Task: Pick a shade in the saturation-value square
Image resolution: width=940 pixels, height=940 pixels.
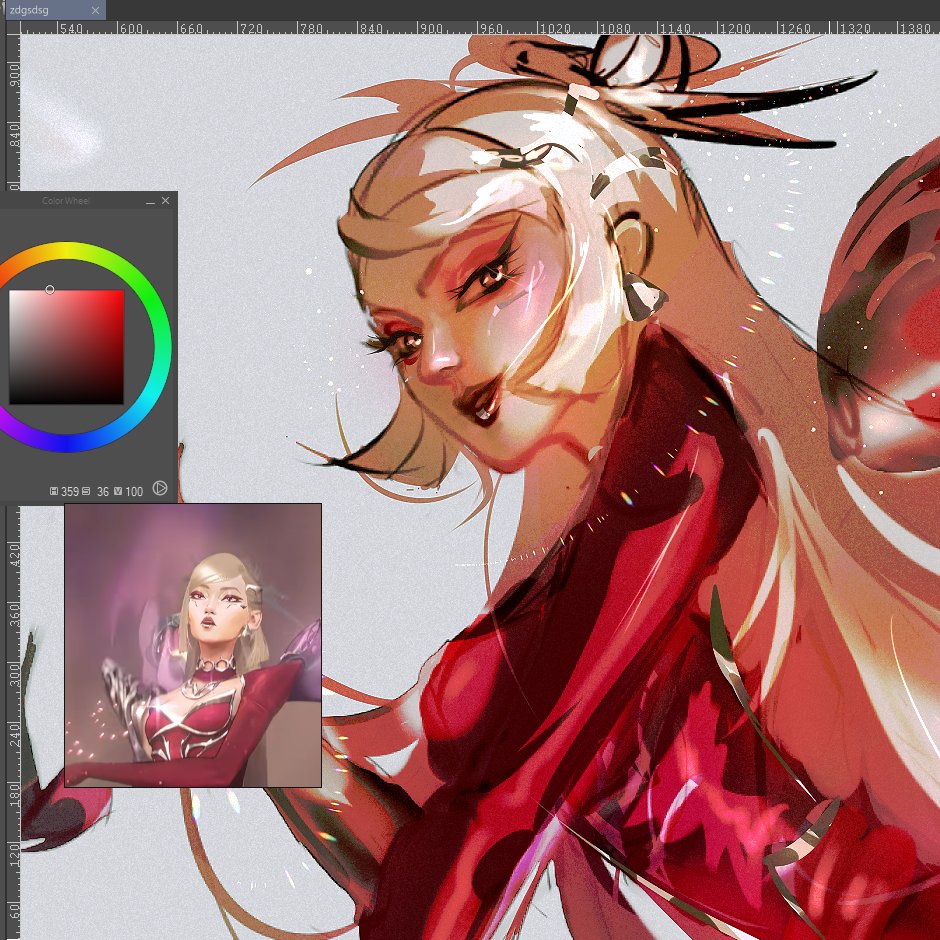Action: coord(67,347)
